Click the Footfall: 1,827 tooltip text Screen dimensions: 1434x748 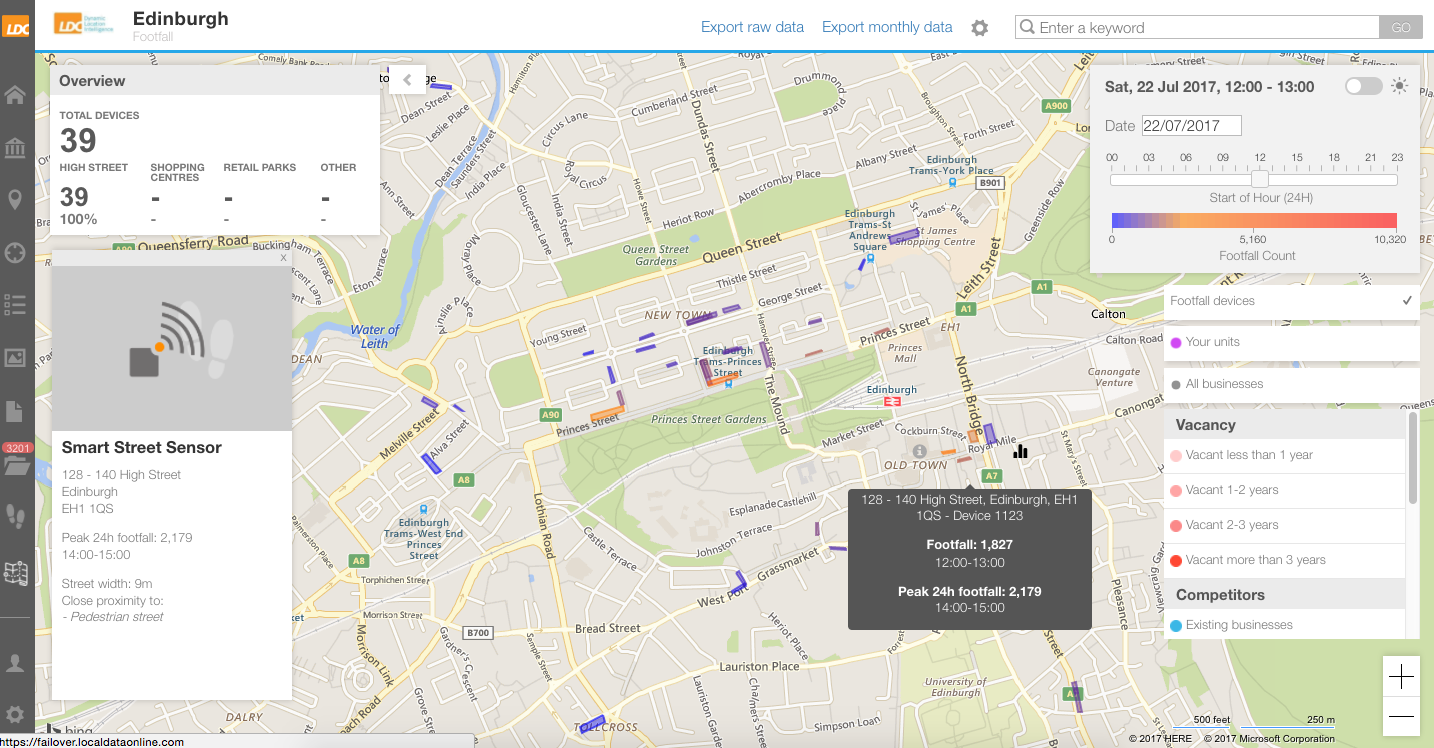tap(969, 545)
